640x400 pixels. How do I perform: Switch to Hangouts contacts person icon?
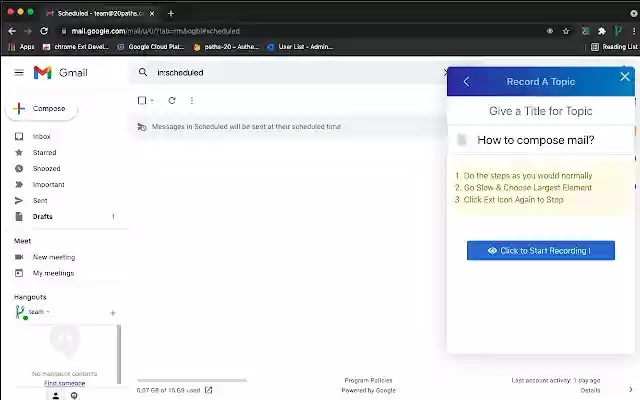(x=56, y=396)
